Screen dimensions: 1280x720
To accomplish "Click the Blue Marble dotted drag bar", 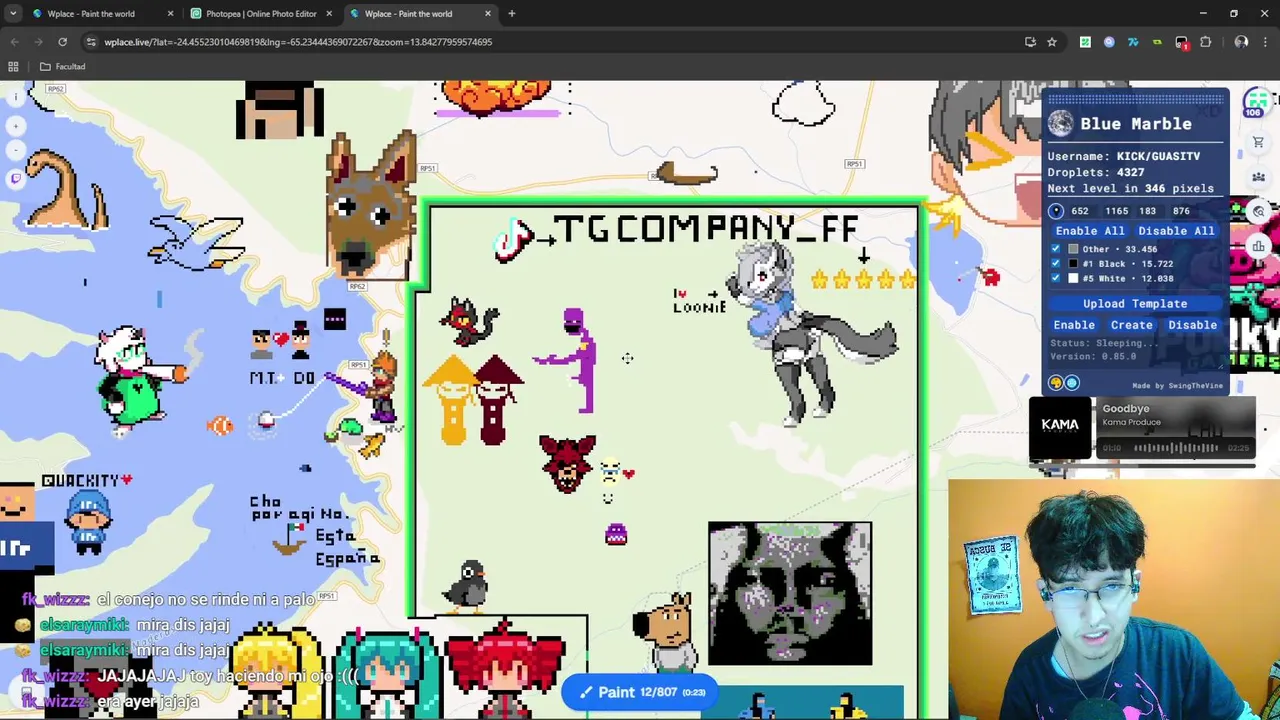I will [1135, 98].
